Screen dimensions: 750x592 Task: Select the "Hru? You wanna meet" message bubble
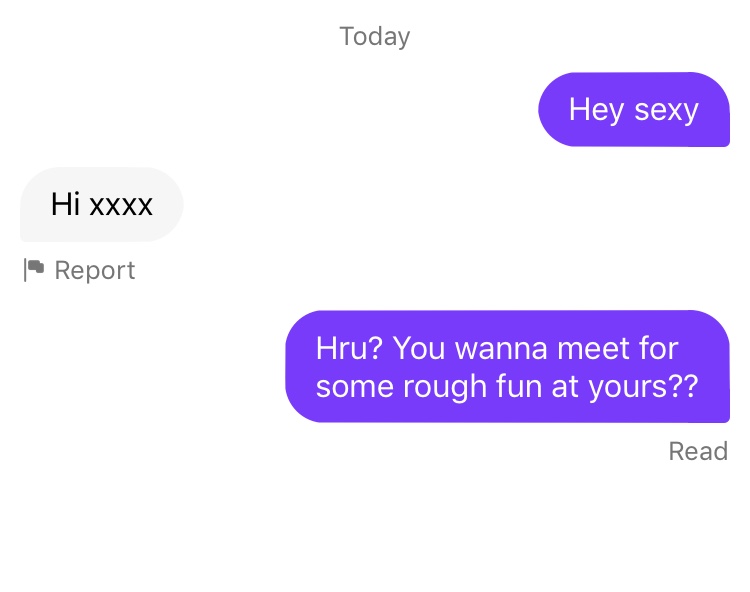click(x=507, y=366)
